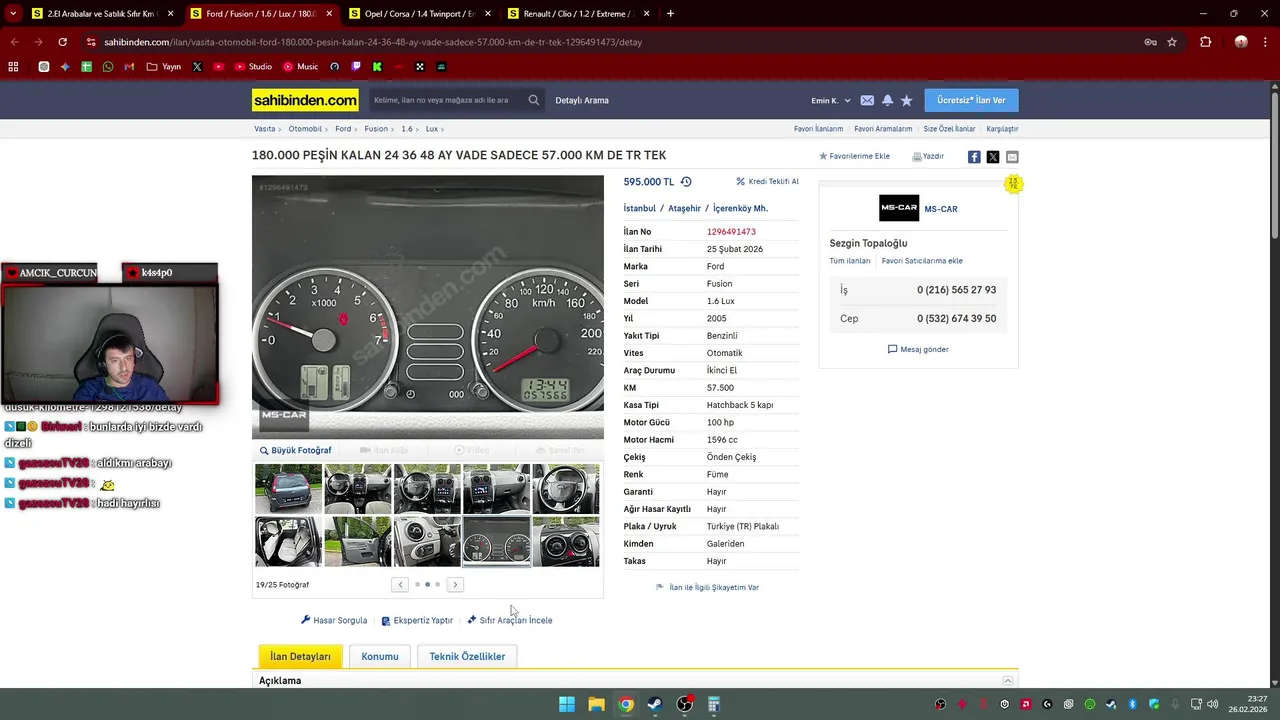Expand the Emin K. account dropdown
This screenshot has width=1280, height=720.
(x=831, y=100)
